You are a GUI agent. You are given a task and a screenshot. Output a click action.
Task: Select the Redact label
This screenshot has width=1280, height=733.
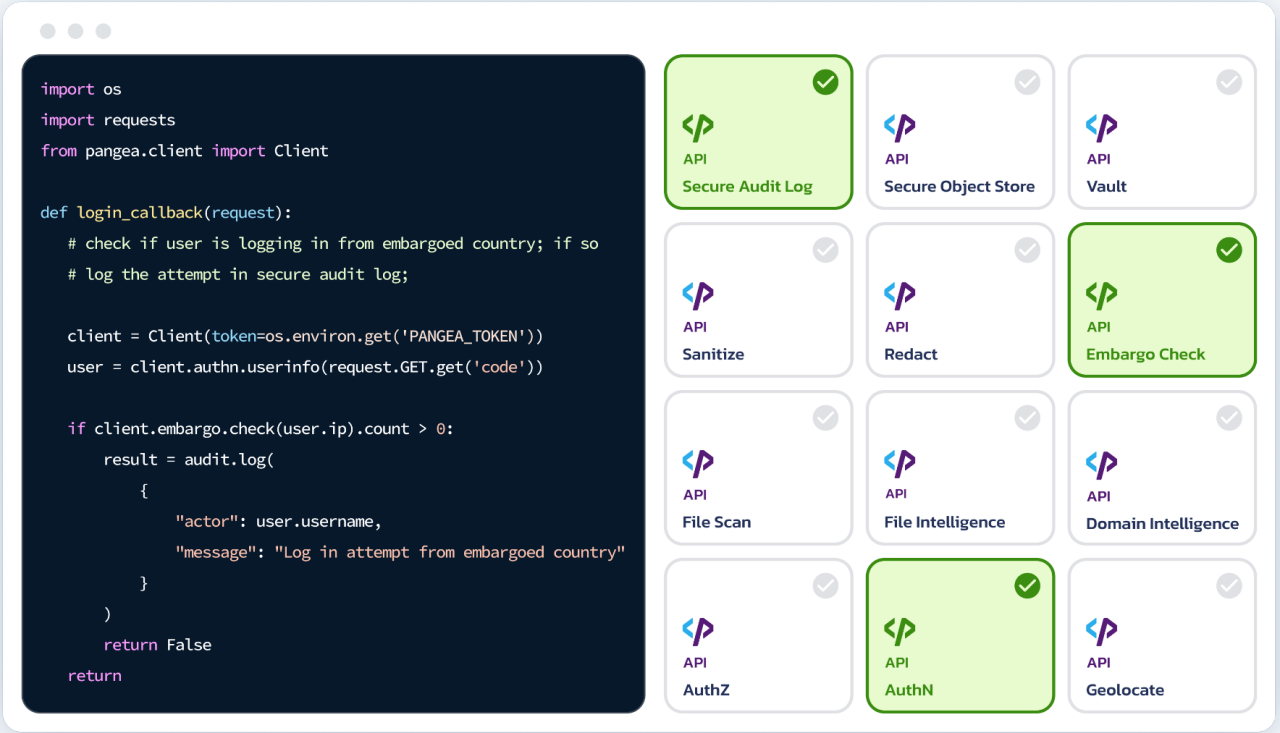tap(911, 354)
